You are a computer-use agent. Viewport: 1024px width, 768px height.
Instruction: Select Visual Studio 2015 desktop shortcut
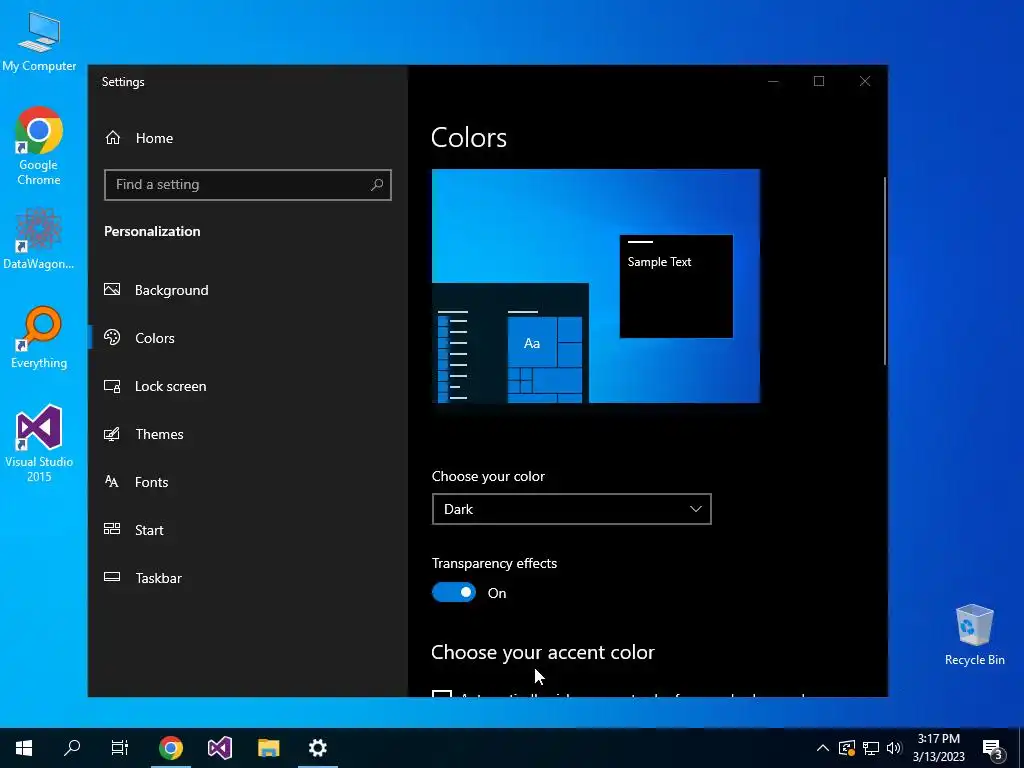pyautogui.click(x=39, y=444)
